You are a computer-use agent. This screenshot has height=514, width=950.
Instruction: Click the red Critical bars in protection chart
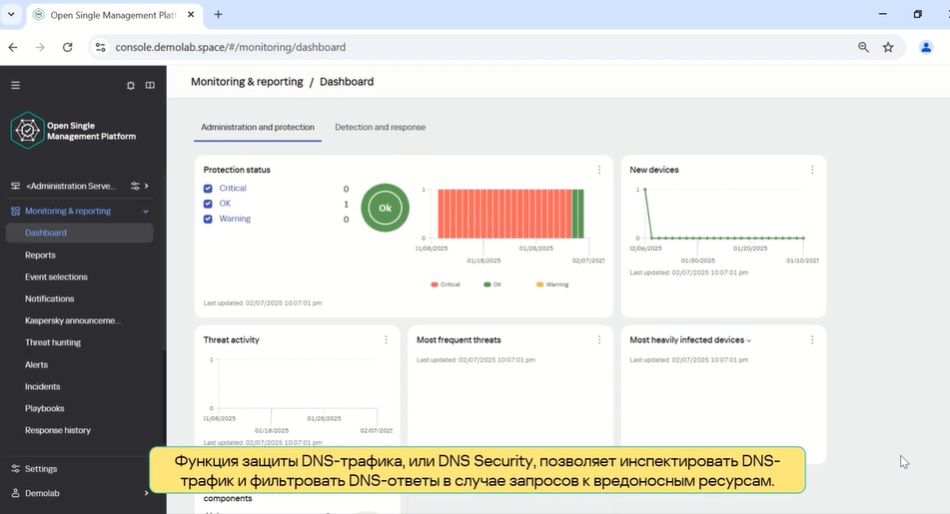(505, 213)
